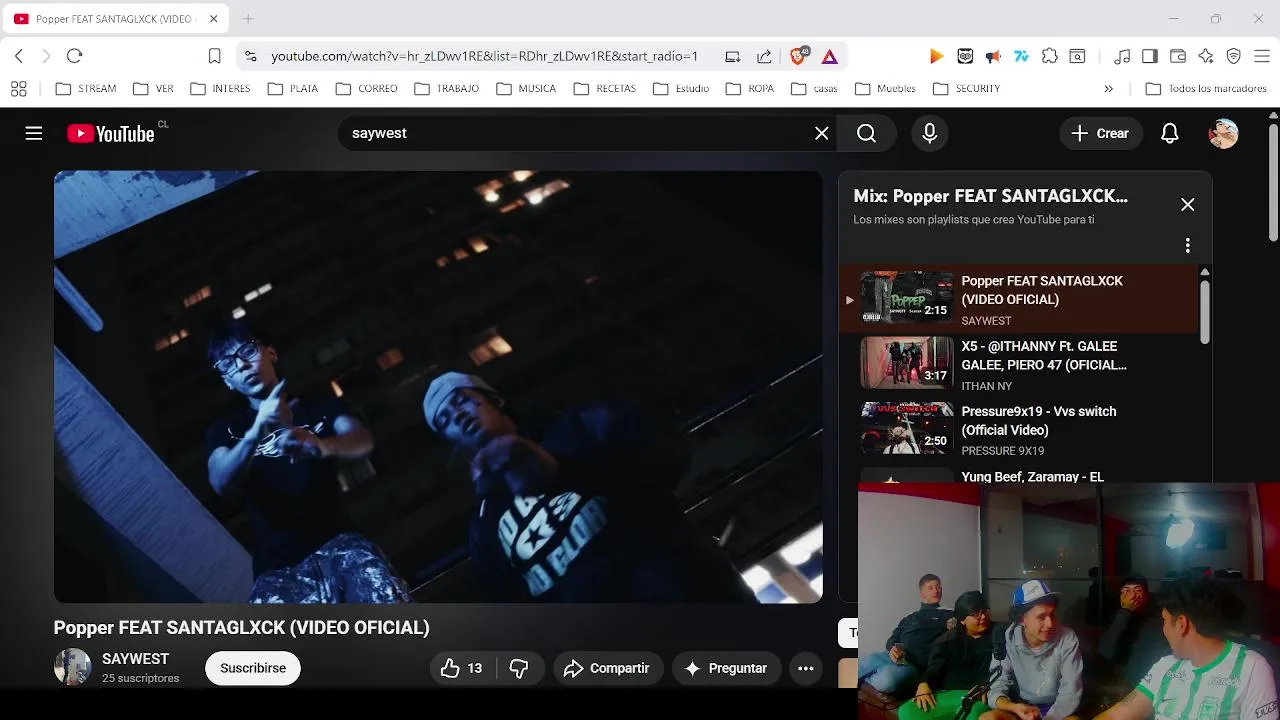Click the Crear create button
The image size is (1280, 720).
pos(1100,133)
